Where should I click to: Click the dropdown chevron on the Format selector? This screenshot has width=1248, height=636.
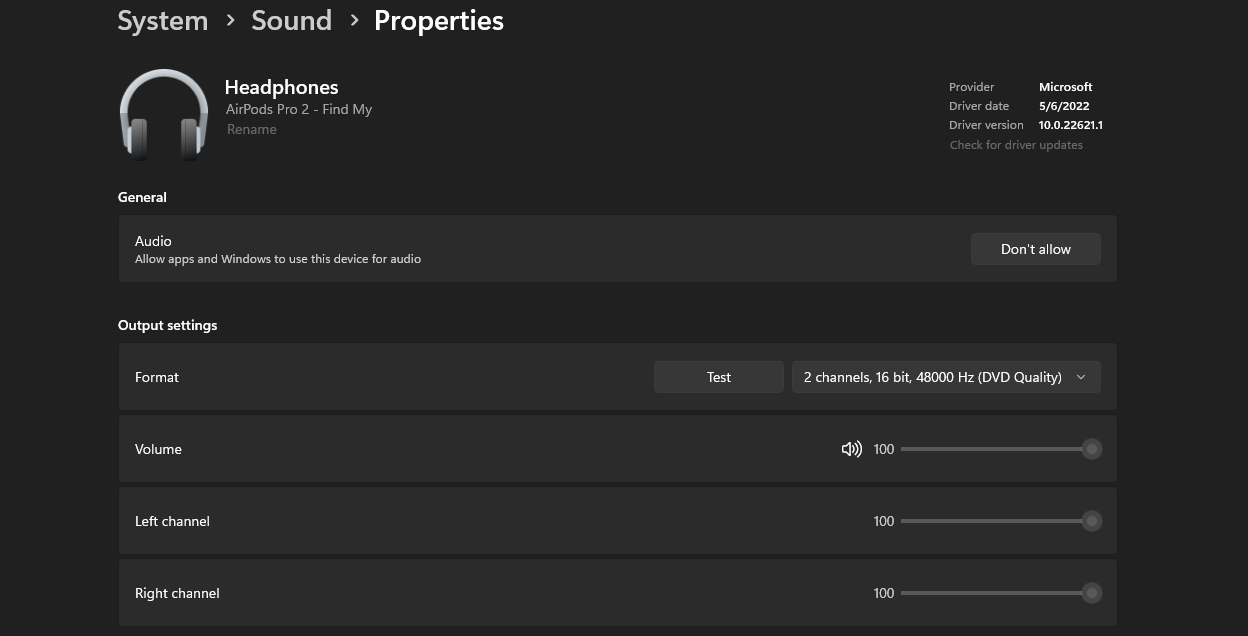[x=1080, y=377]
